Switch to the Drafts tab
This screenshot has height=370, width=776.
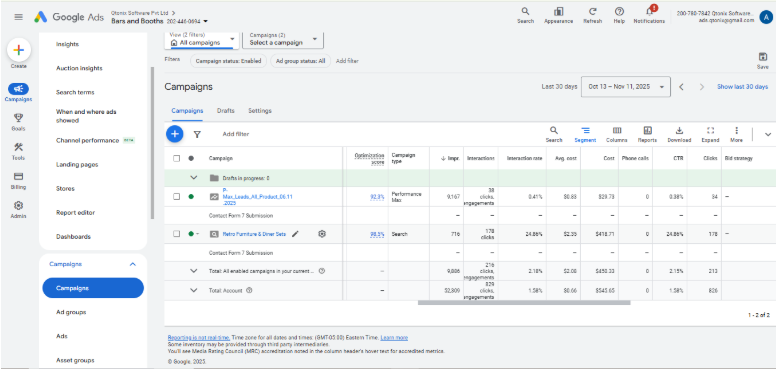(x=226, y=111)
